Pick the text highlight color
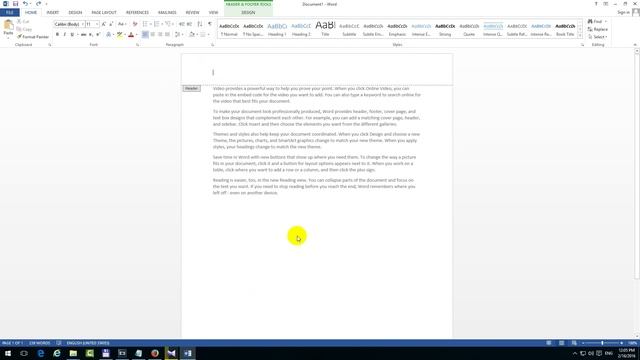Screen dimensions: 640x360 [x=120, y=35]
